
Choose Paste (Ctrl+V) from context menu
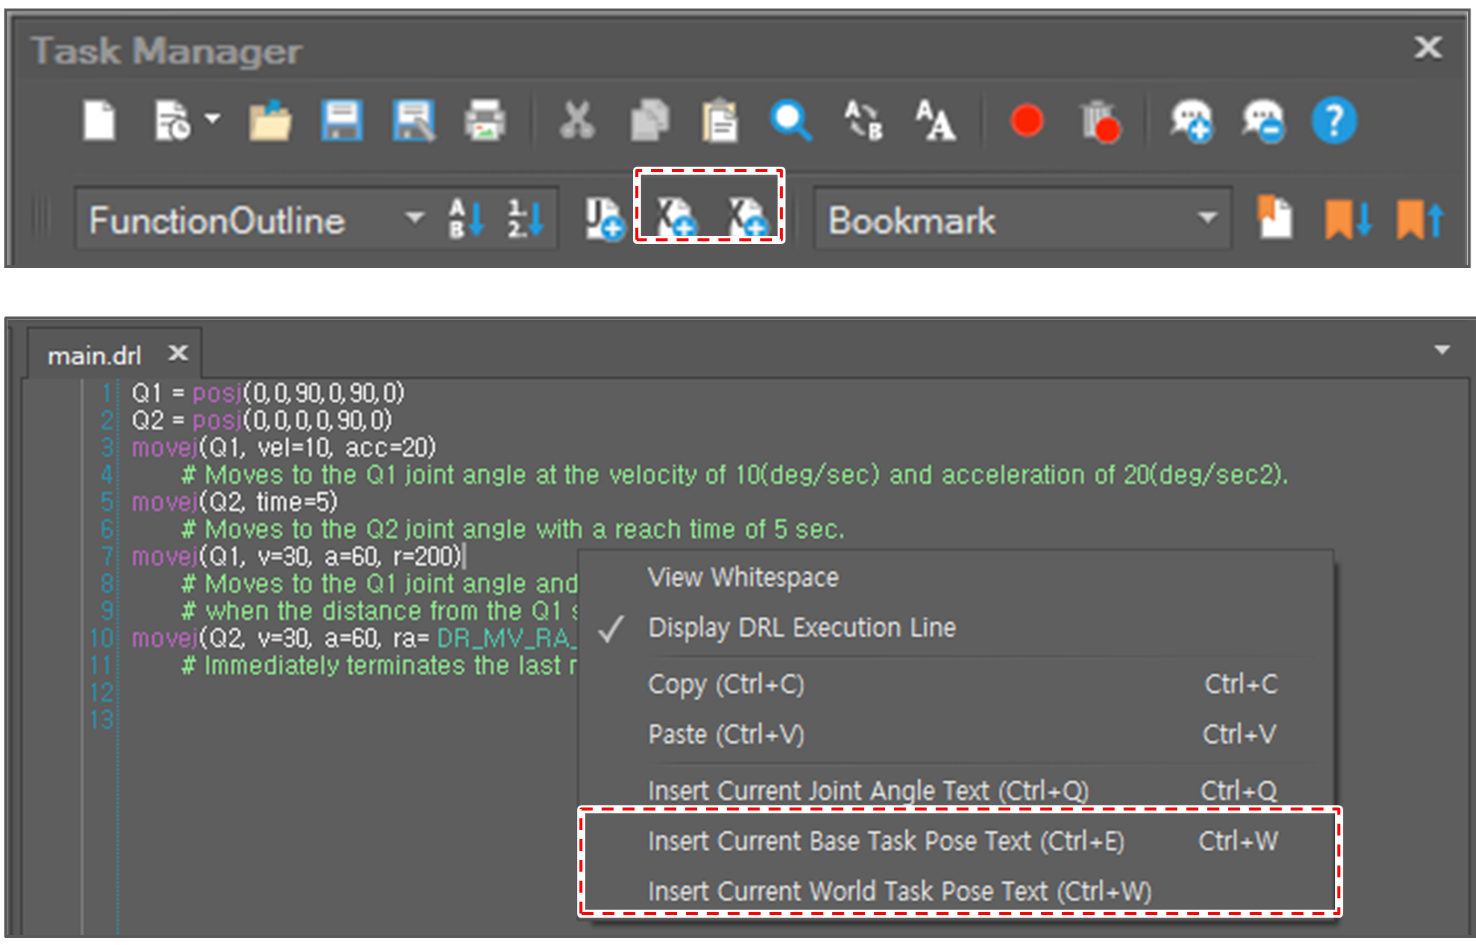[726, 735]
